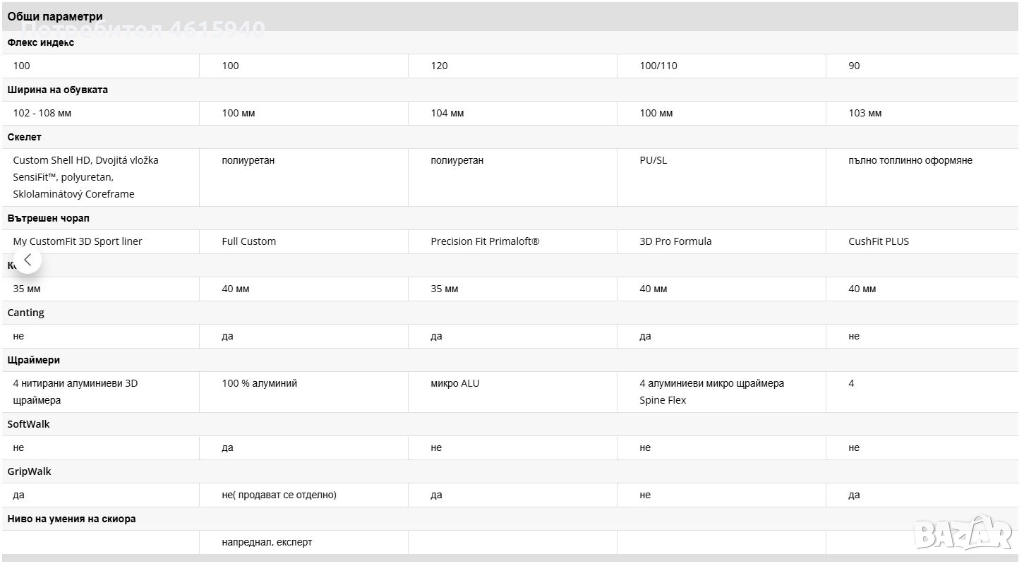Click the "Ширина на обувката" row heading
This screenshot has height=562, width=1024.
pos(58,90)
